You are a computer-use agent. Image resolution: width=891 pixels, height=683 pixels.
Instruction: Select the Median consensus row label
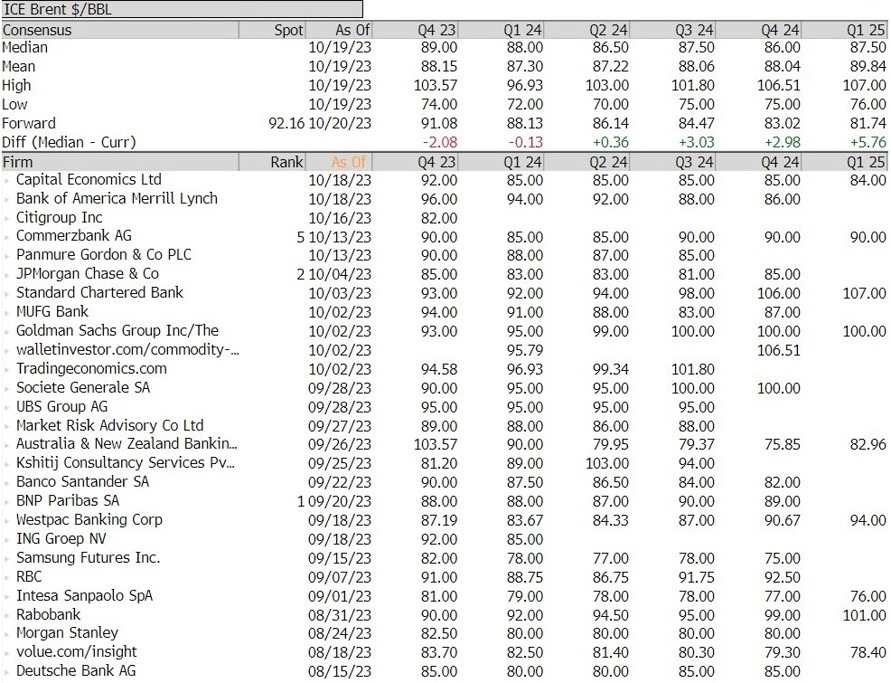(x=25, y=47)
